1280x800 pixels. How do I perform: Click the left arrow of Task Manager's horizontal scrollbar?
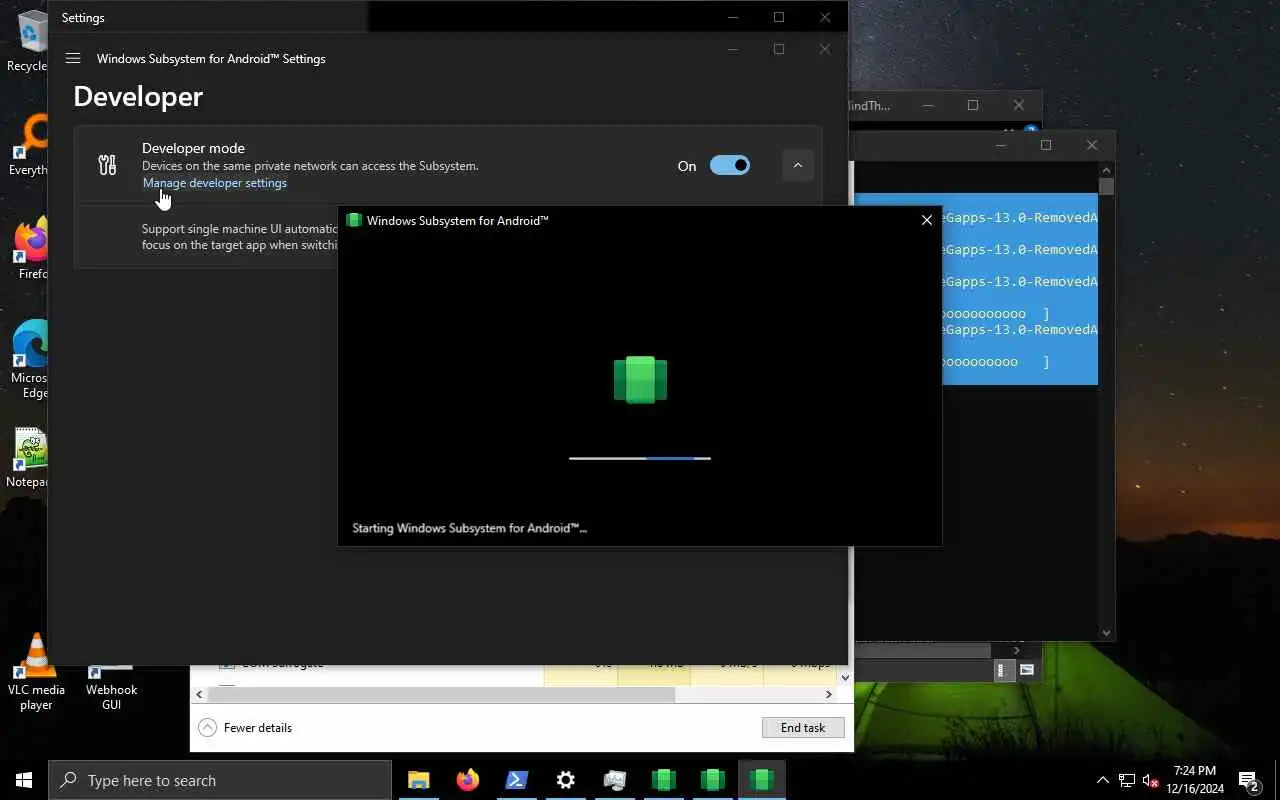point(199,694)
